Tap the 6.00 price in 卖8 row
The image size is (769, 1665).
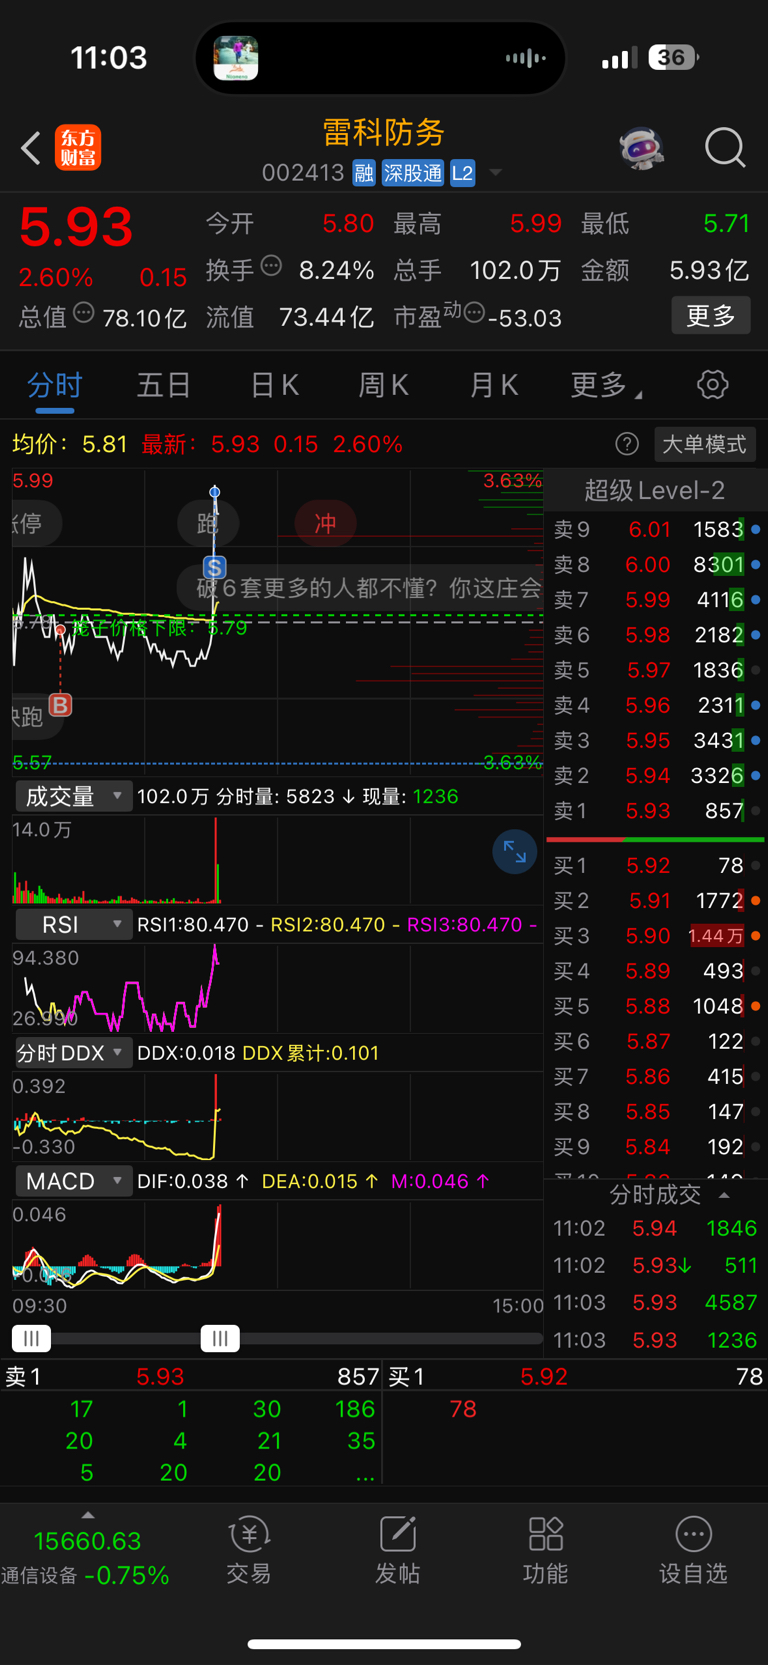pos(648,565)
